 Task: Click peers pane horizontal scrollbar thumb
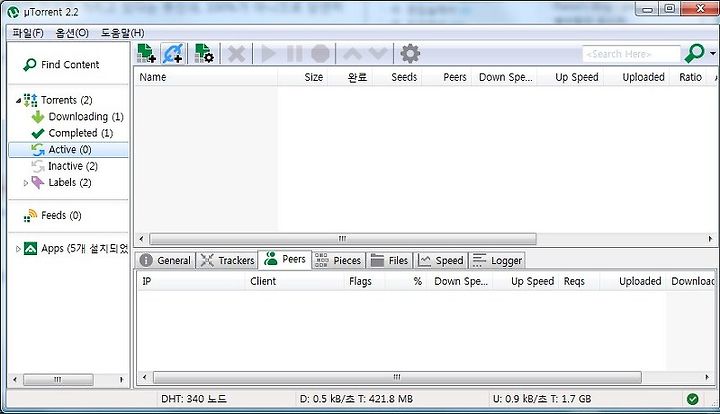pyautogui.click(x=397, y=377)
